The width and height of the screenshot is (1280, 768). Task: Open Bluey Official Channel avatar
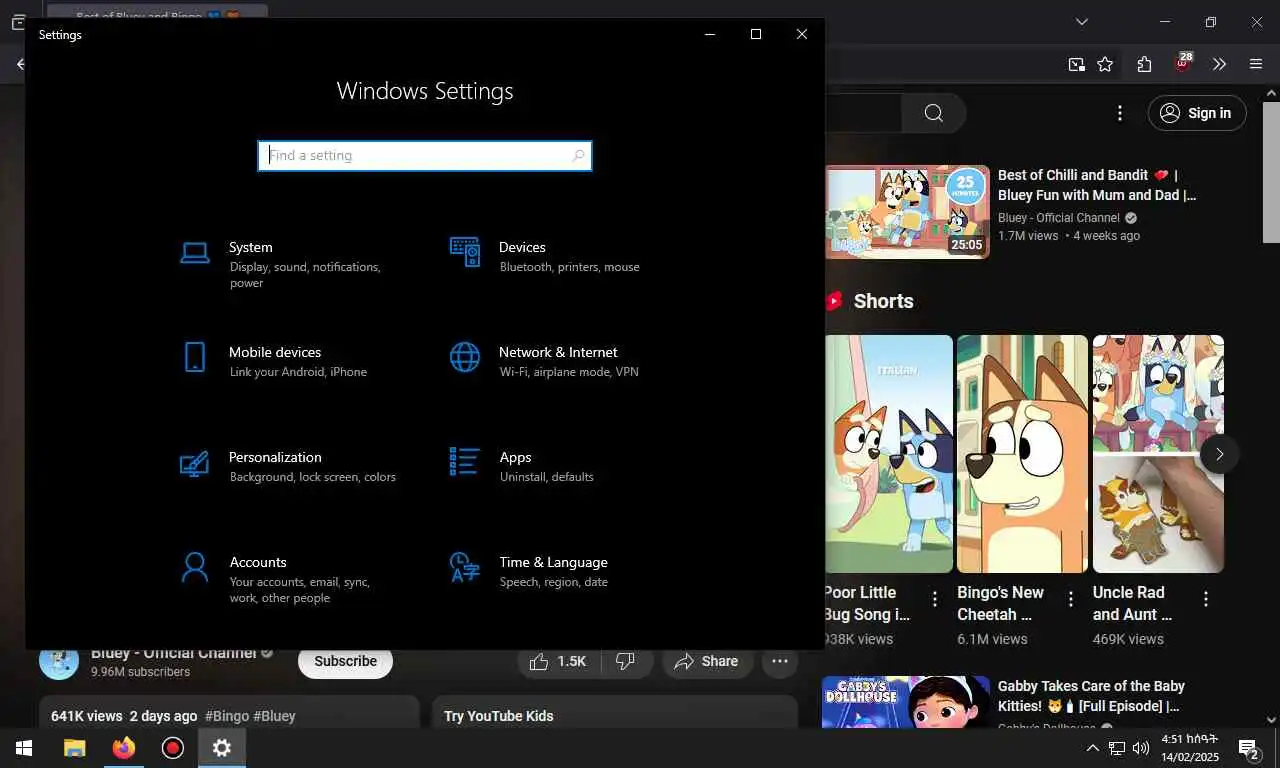[59, 661]
